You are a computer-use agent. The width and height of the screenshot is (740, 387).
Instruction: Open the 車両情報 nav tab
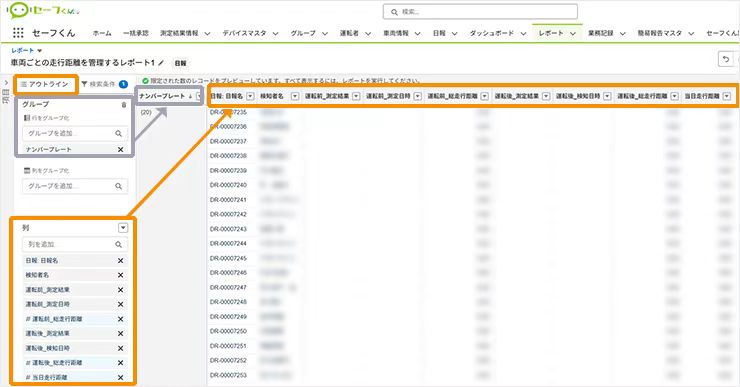395,34
